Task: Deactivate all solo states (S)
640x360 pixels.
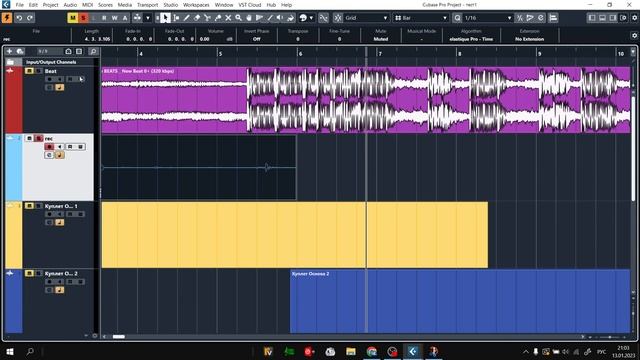Action: [83, 18]
